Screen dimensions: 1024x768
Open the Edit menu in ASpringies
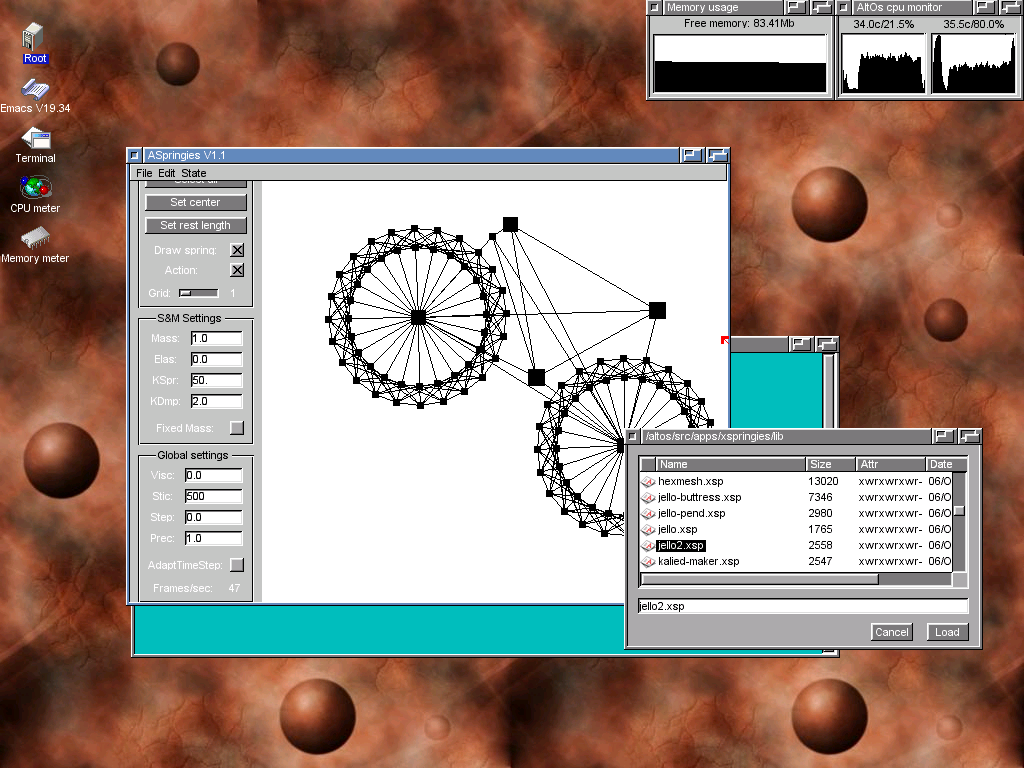click(167, 173)
